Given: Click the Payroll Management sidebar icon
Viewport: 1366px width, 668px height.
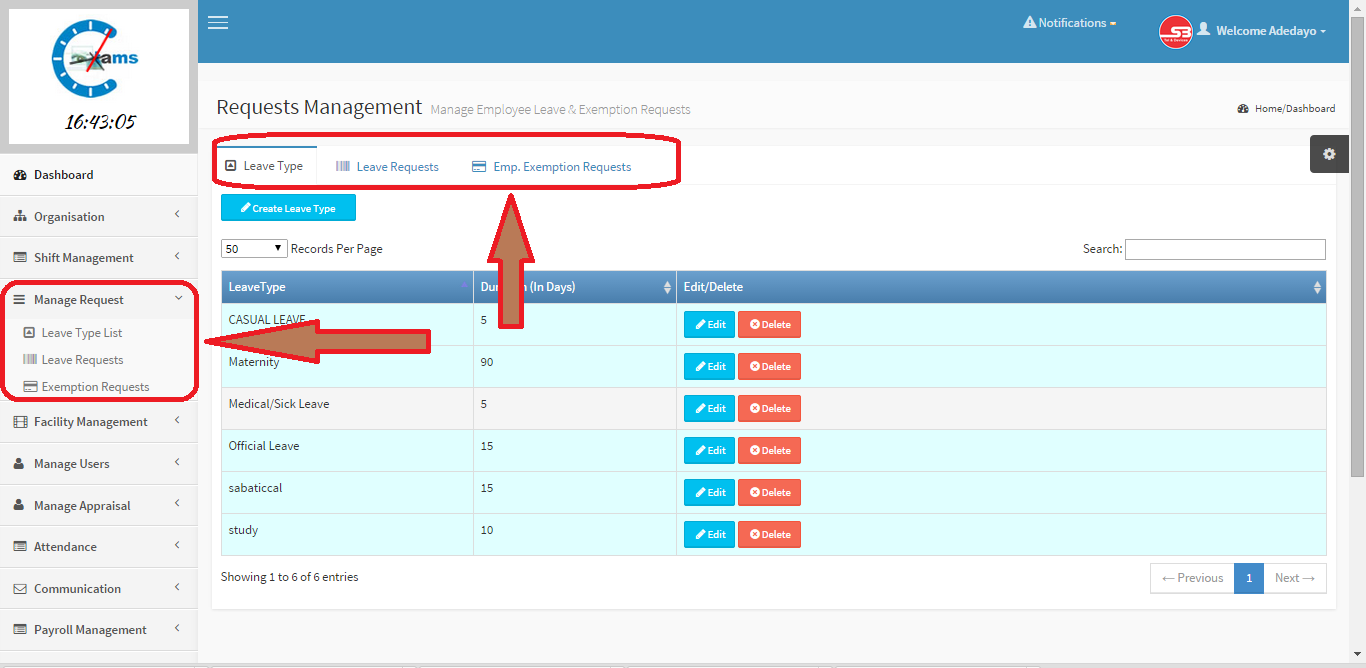Looking at the screenshot, I should coord(20,630).
